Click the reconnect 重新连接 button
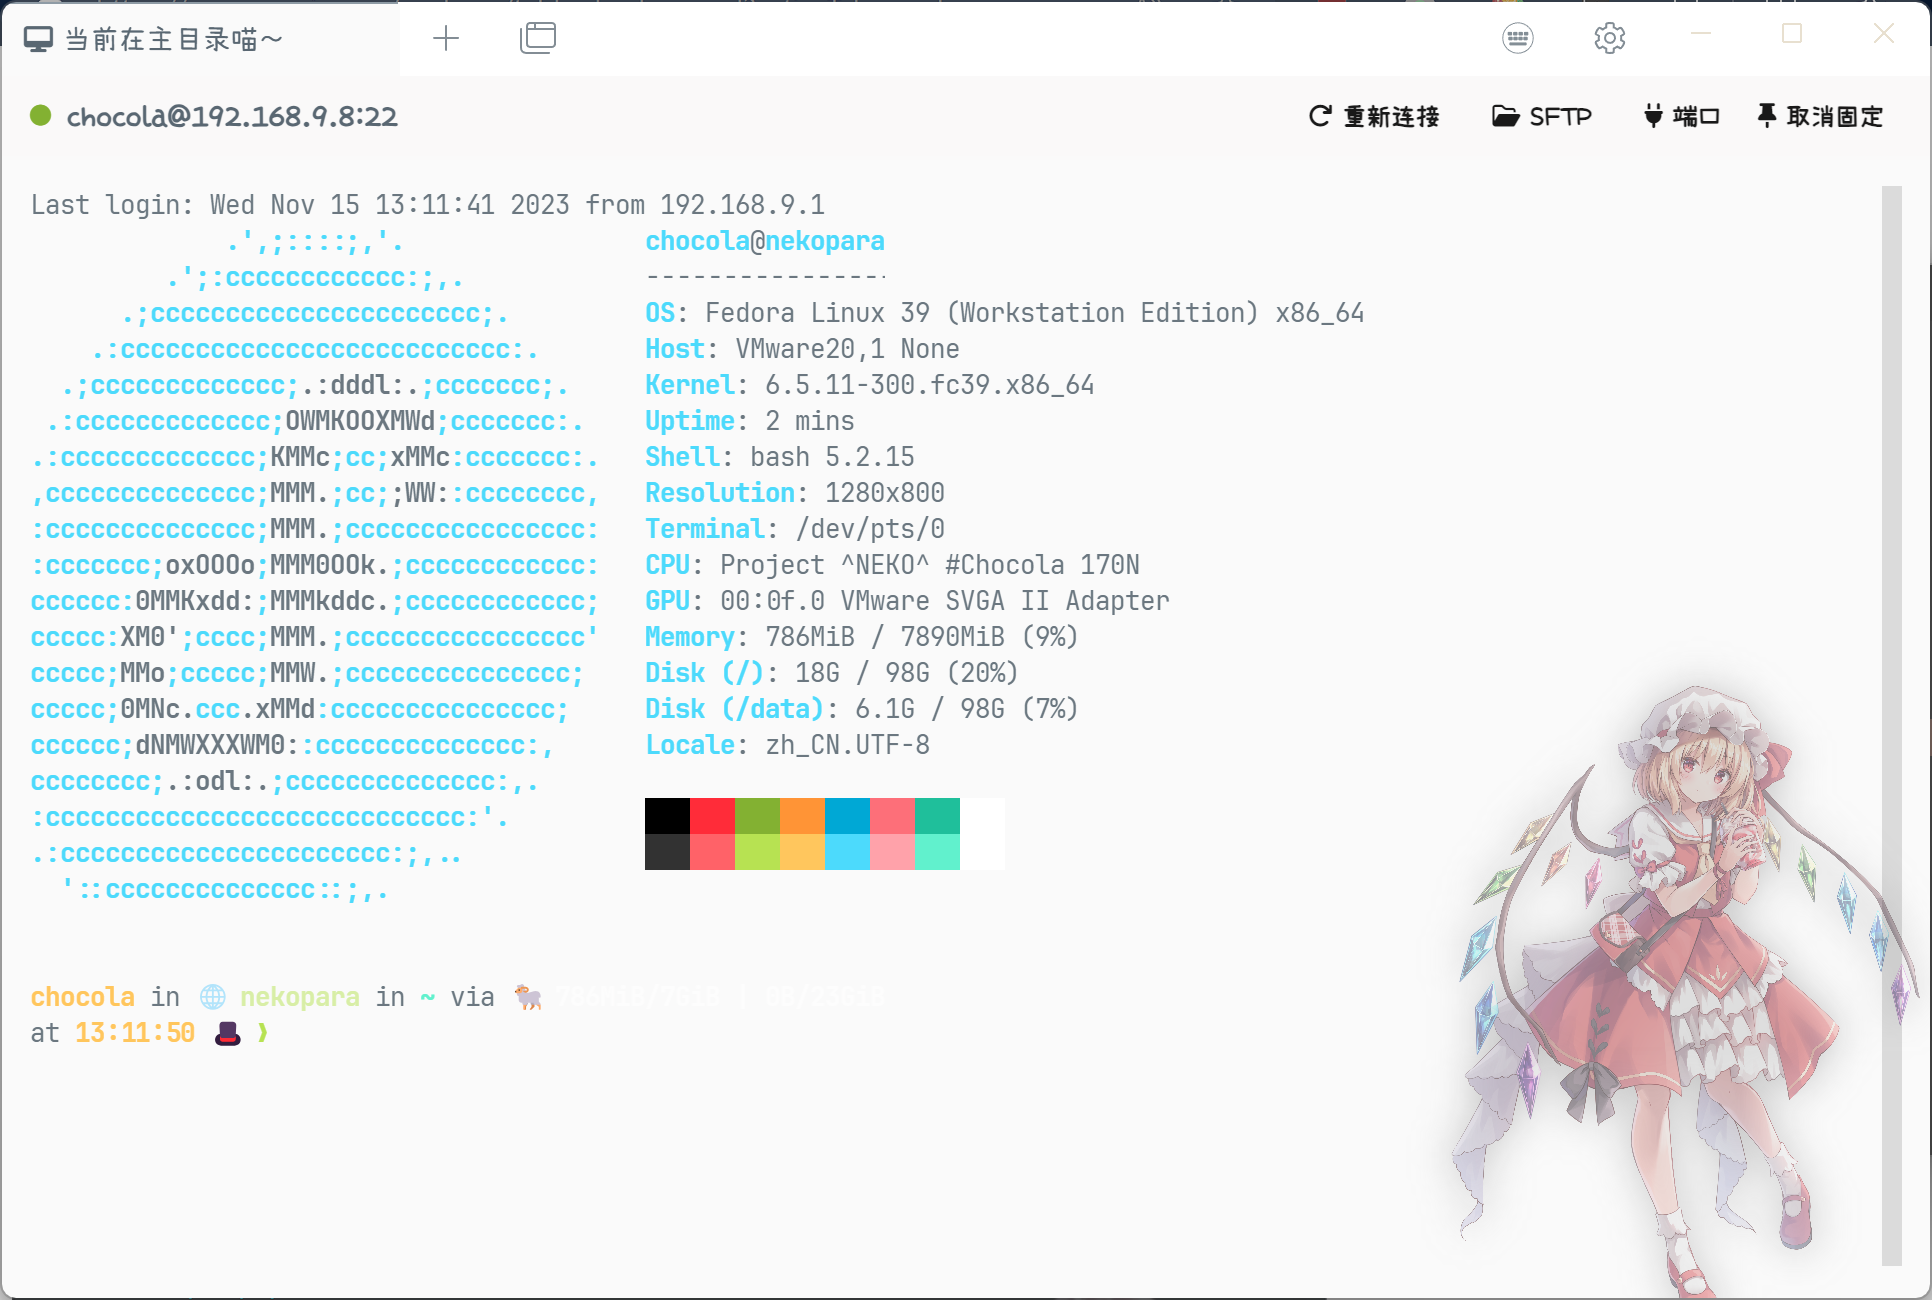Image resolution: width=1932 pixels, height=1300 pixels. click(1374, 116)
